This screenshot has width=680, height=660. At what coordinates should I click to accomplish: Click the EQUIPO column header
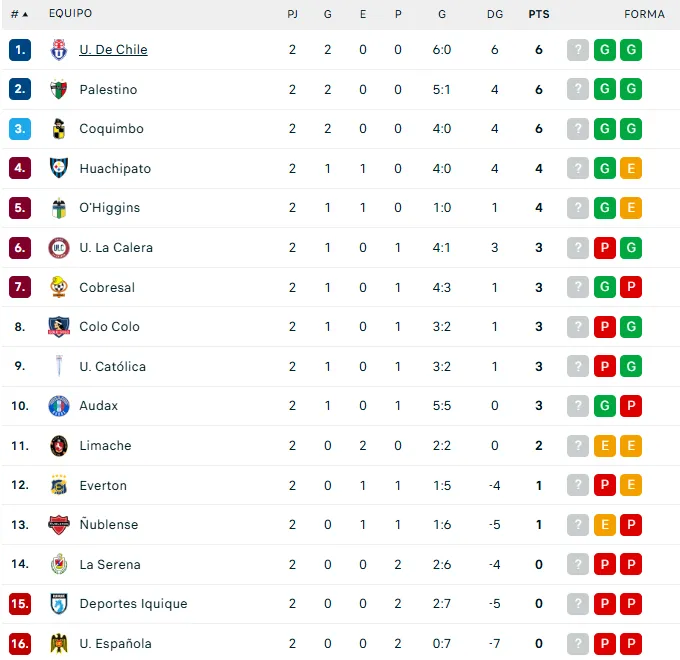point(69,14)
